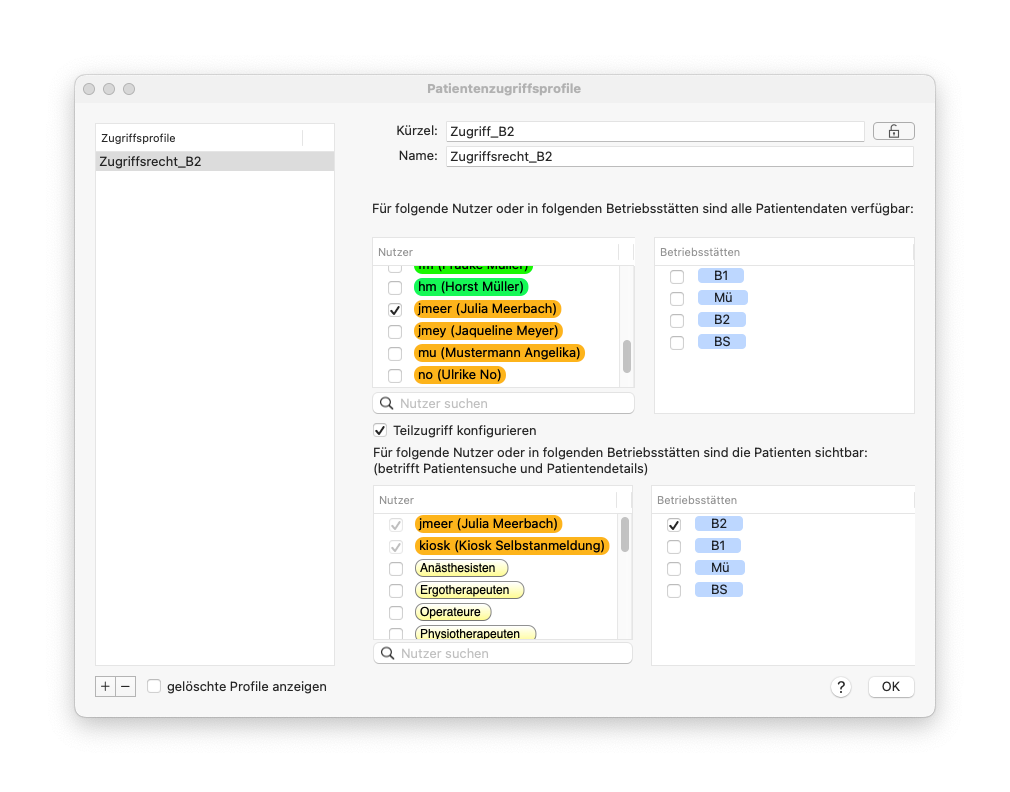The height and width of the screenshot is (792, 1010).
Task: Uncheck jmeer (Julia Meerbach) in the full-access user list
Action: click(x=395, y=310)
